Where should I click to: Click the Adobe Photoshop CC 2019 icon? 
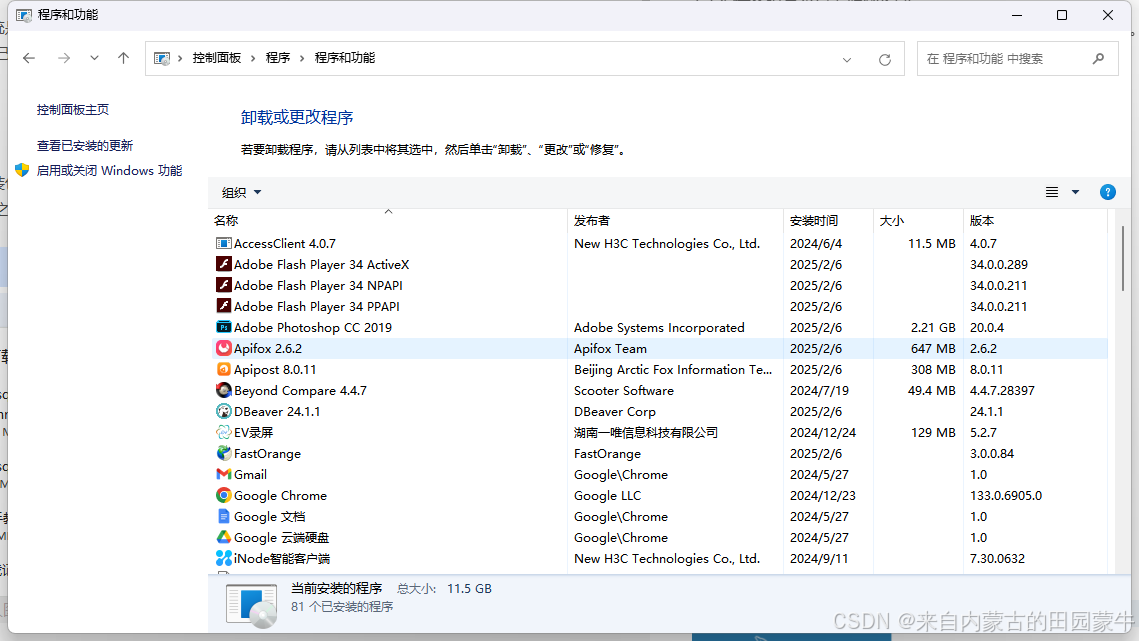pos(224,328)
